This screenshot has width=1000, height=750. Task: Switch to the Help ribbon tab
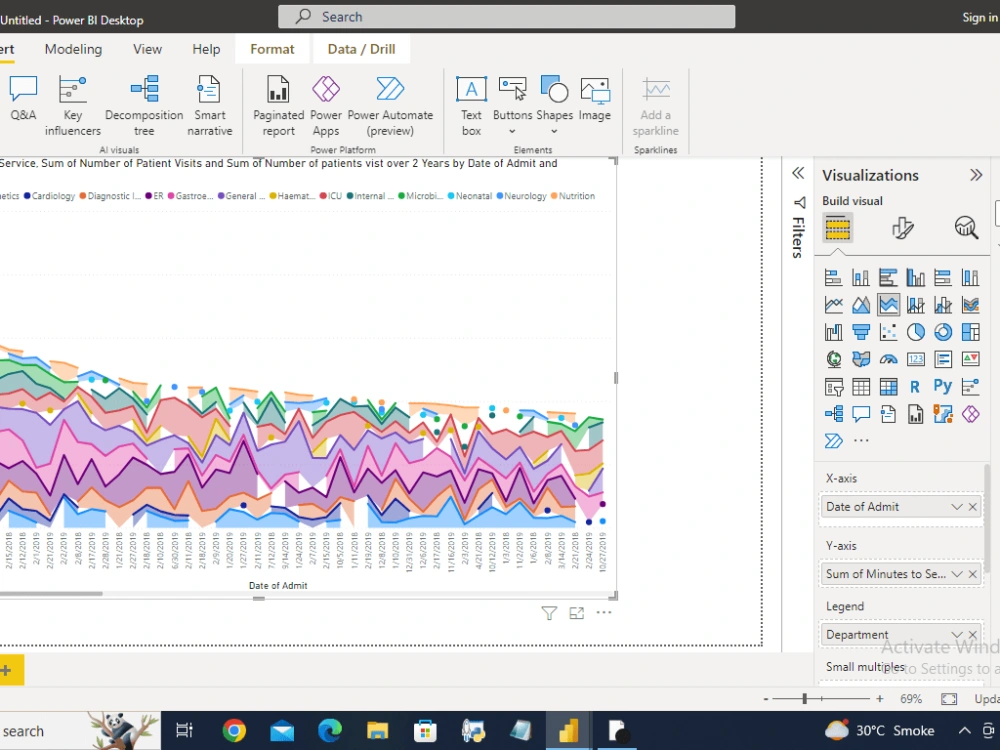click(x=206, y=49)
